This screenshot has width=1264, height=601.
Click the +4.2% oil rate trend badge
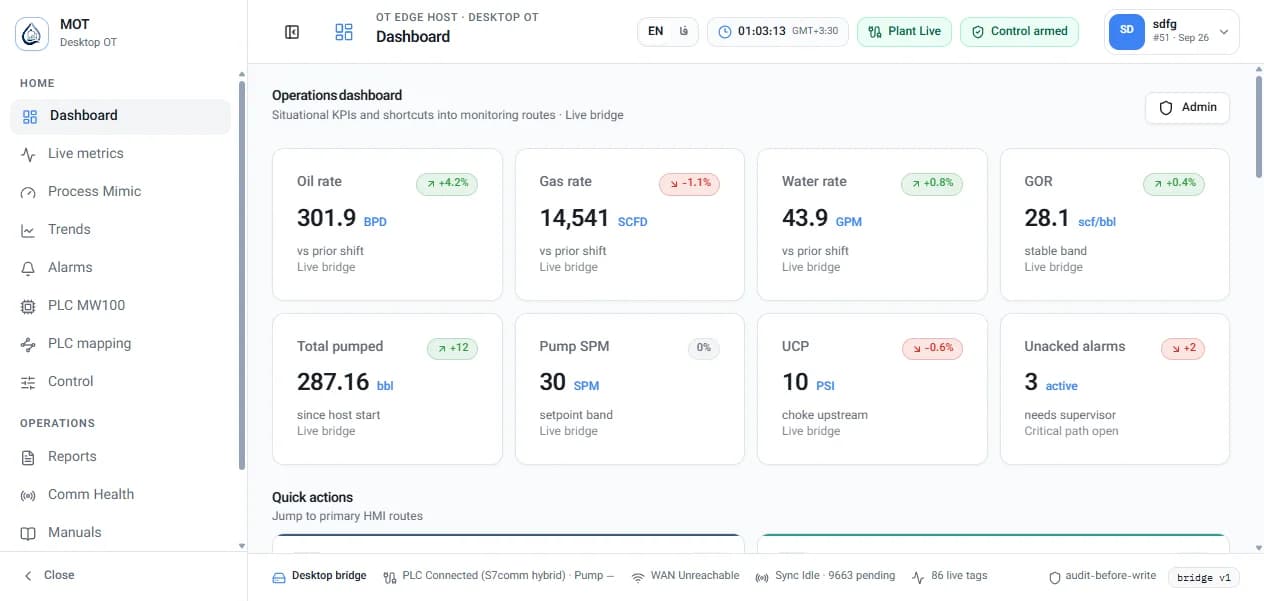pos(447,184)
